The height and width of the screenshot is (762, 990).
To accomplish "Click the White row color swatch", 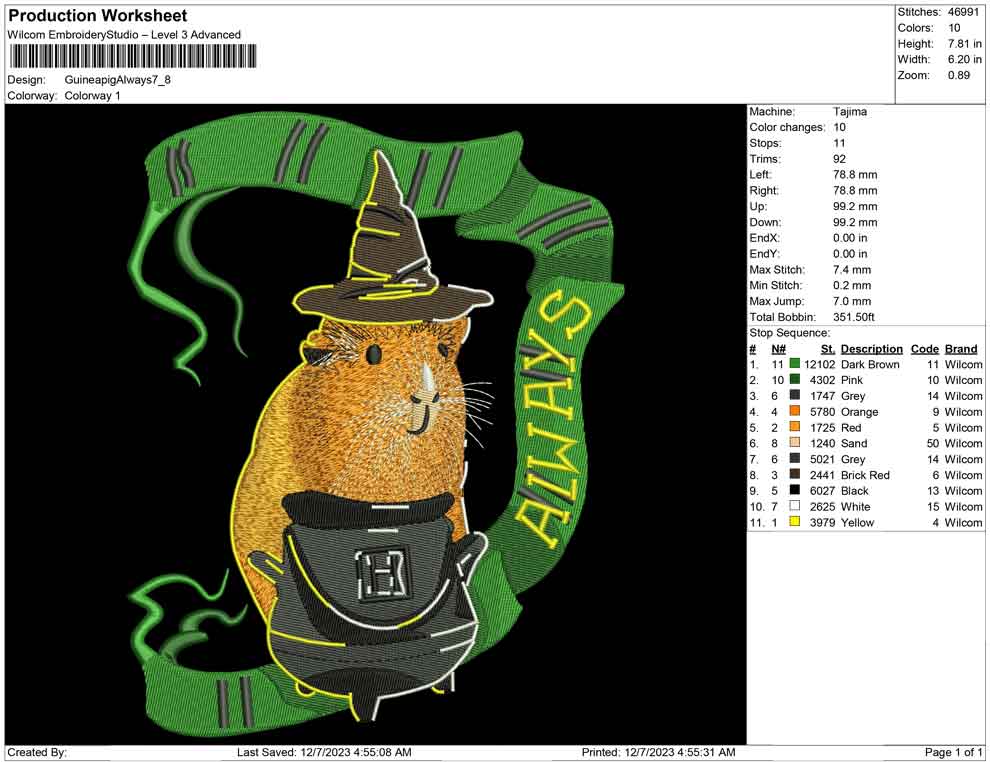I will tap(795, 506).
